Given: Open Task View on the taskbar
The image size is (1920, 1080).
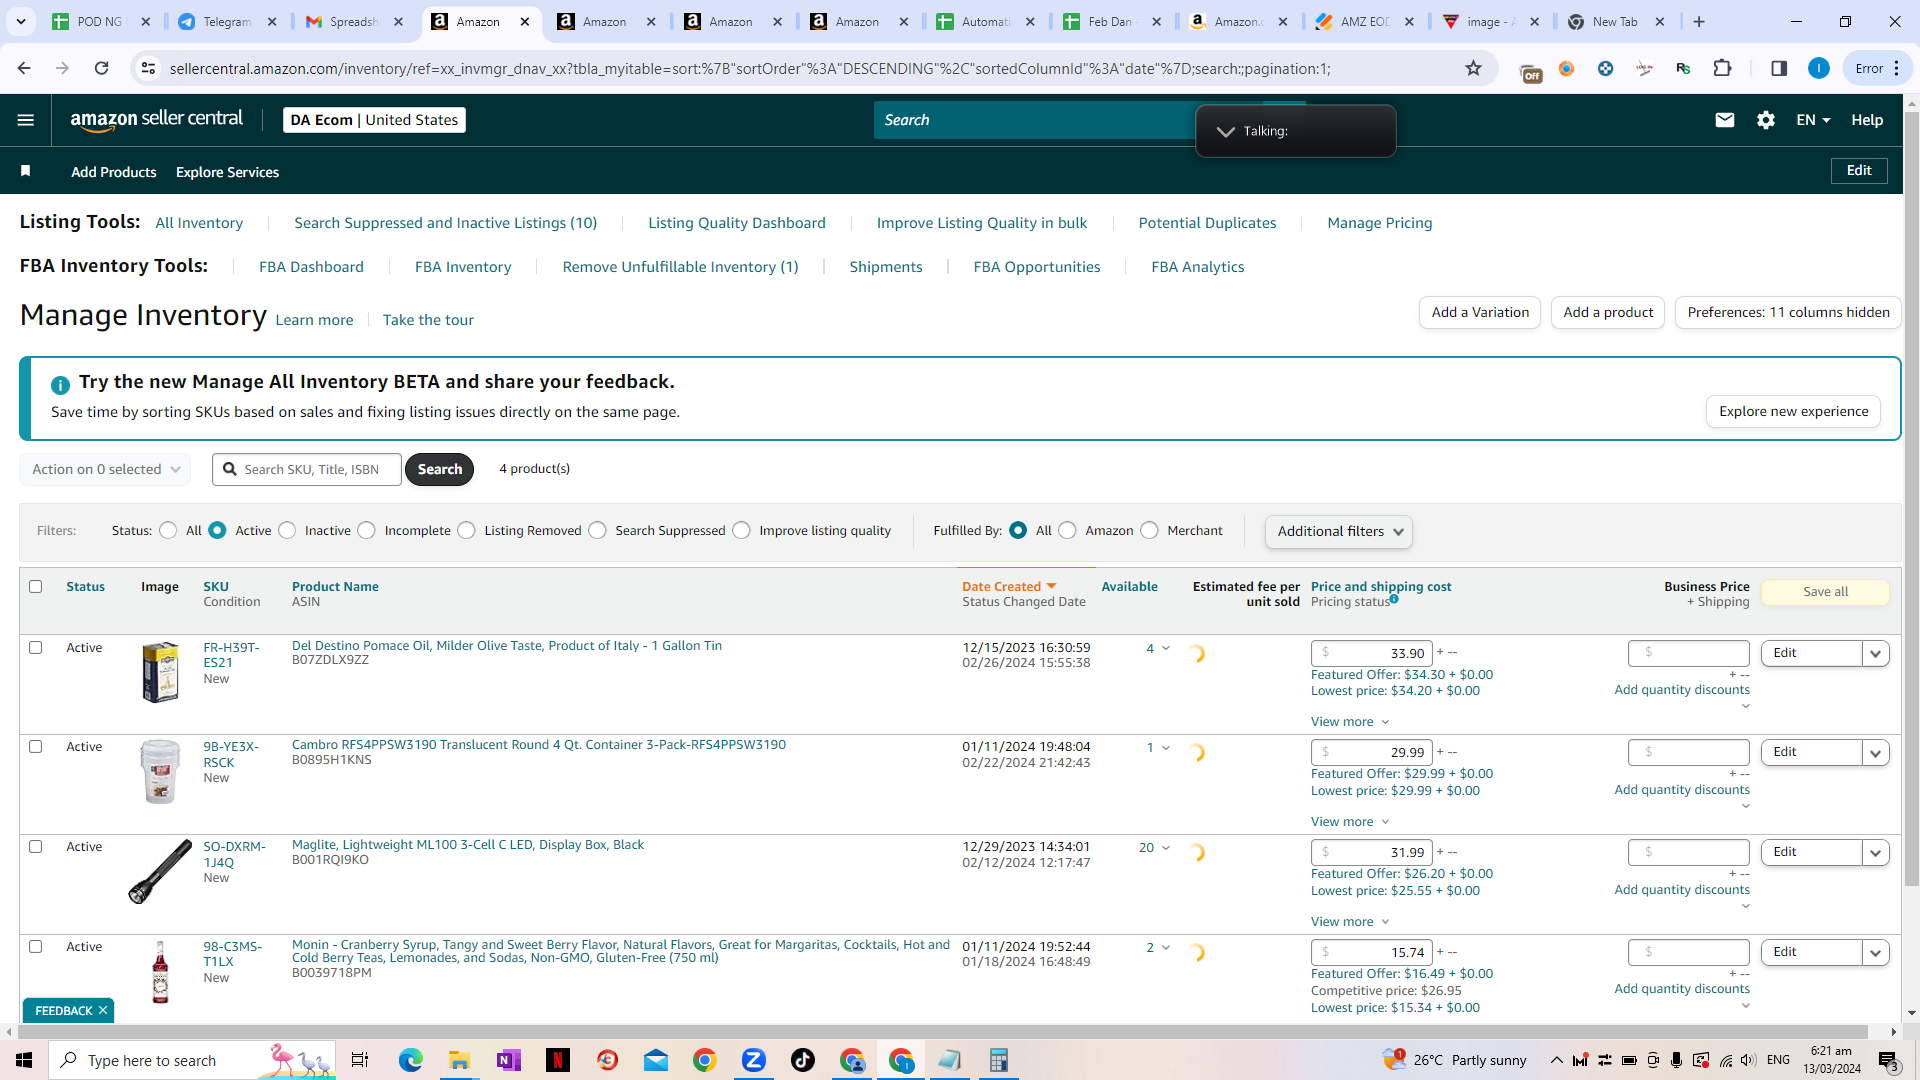Looking at the screenshot, I should pos(360,1060).
